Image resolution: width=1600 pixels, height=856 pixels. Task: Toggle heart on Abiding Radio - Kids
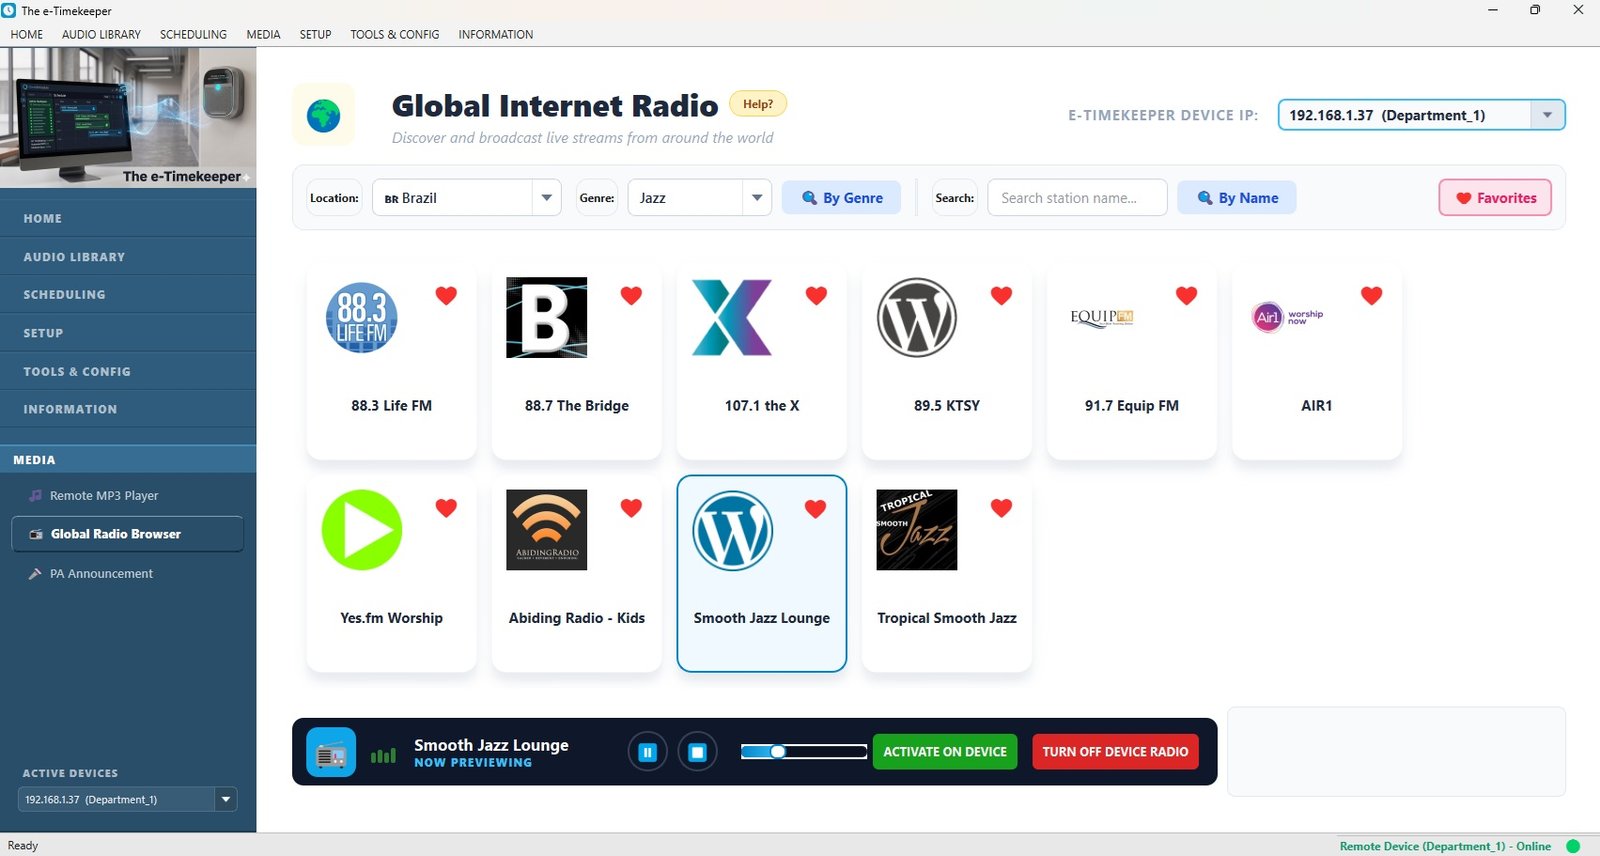pyautogui.click(x=631, y=508)
